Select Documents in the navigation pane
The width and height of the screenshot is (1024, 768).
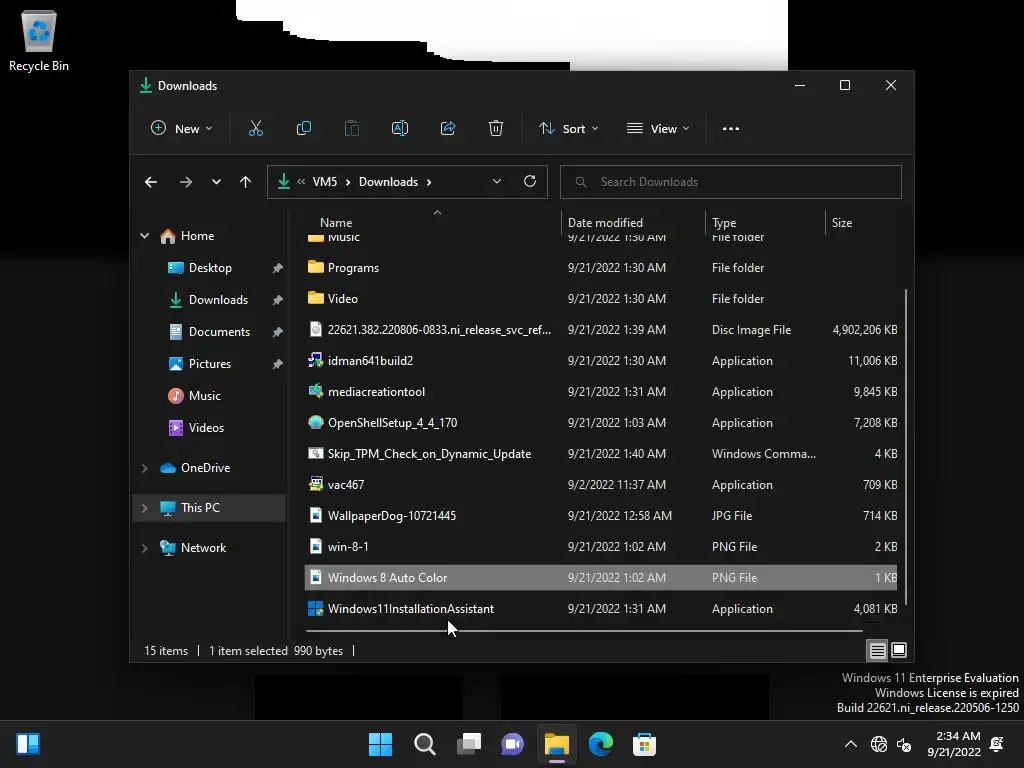pyautogui.click(x=219, y=332)
